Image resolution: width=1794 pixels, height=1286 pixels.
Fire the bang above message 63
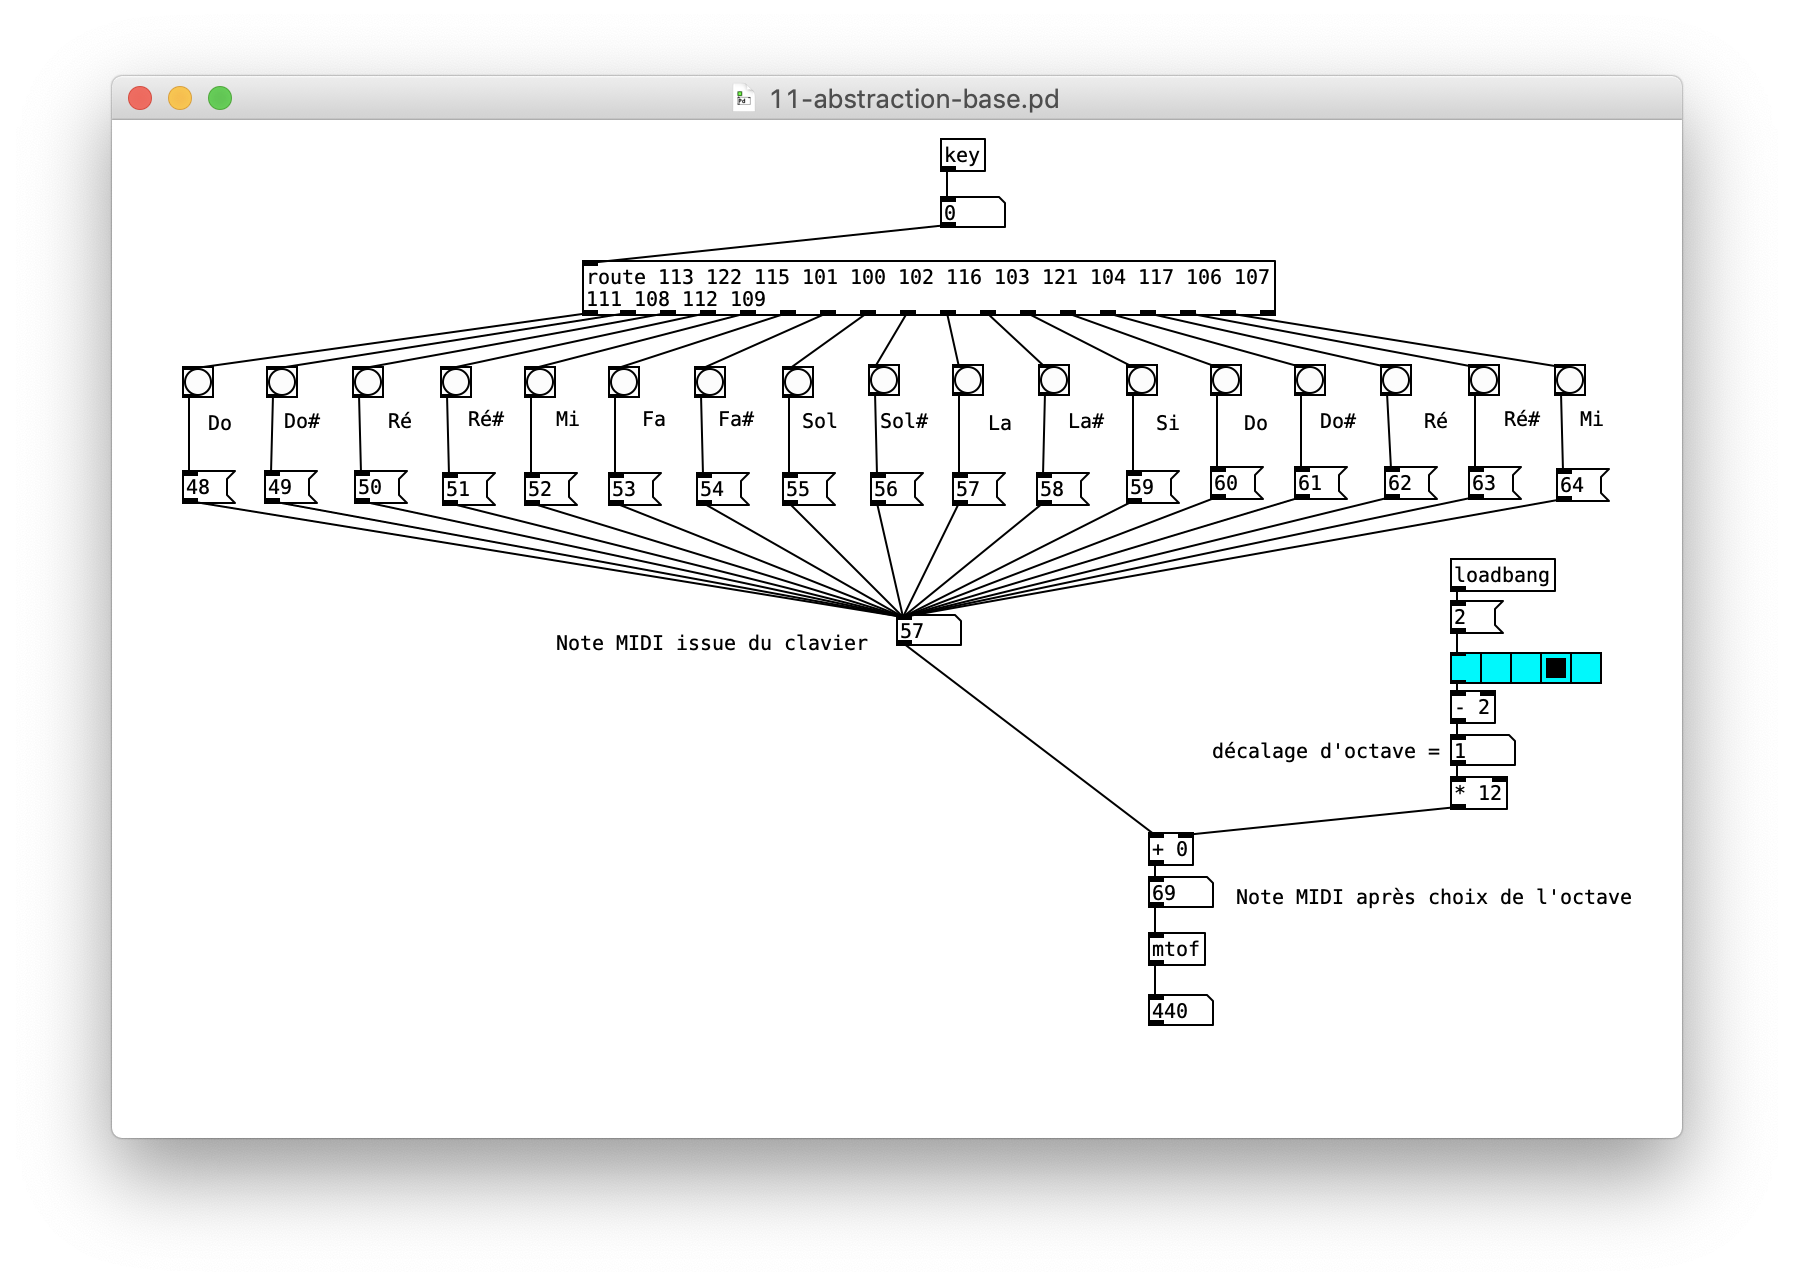(1484, 380)
